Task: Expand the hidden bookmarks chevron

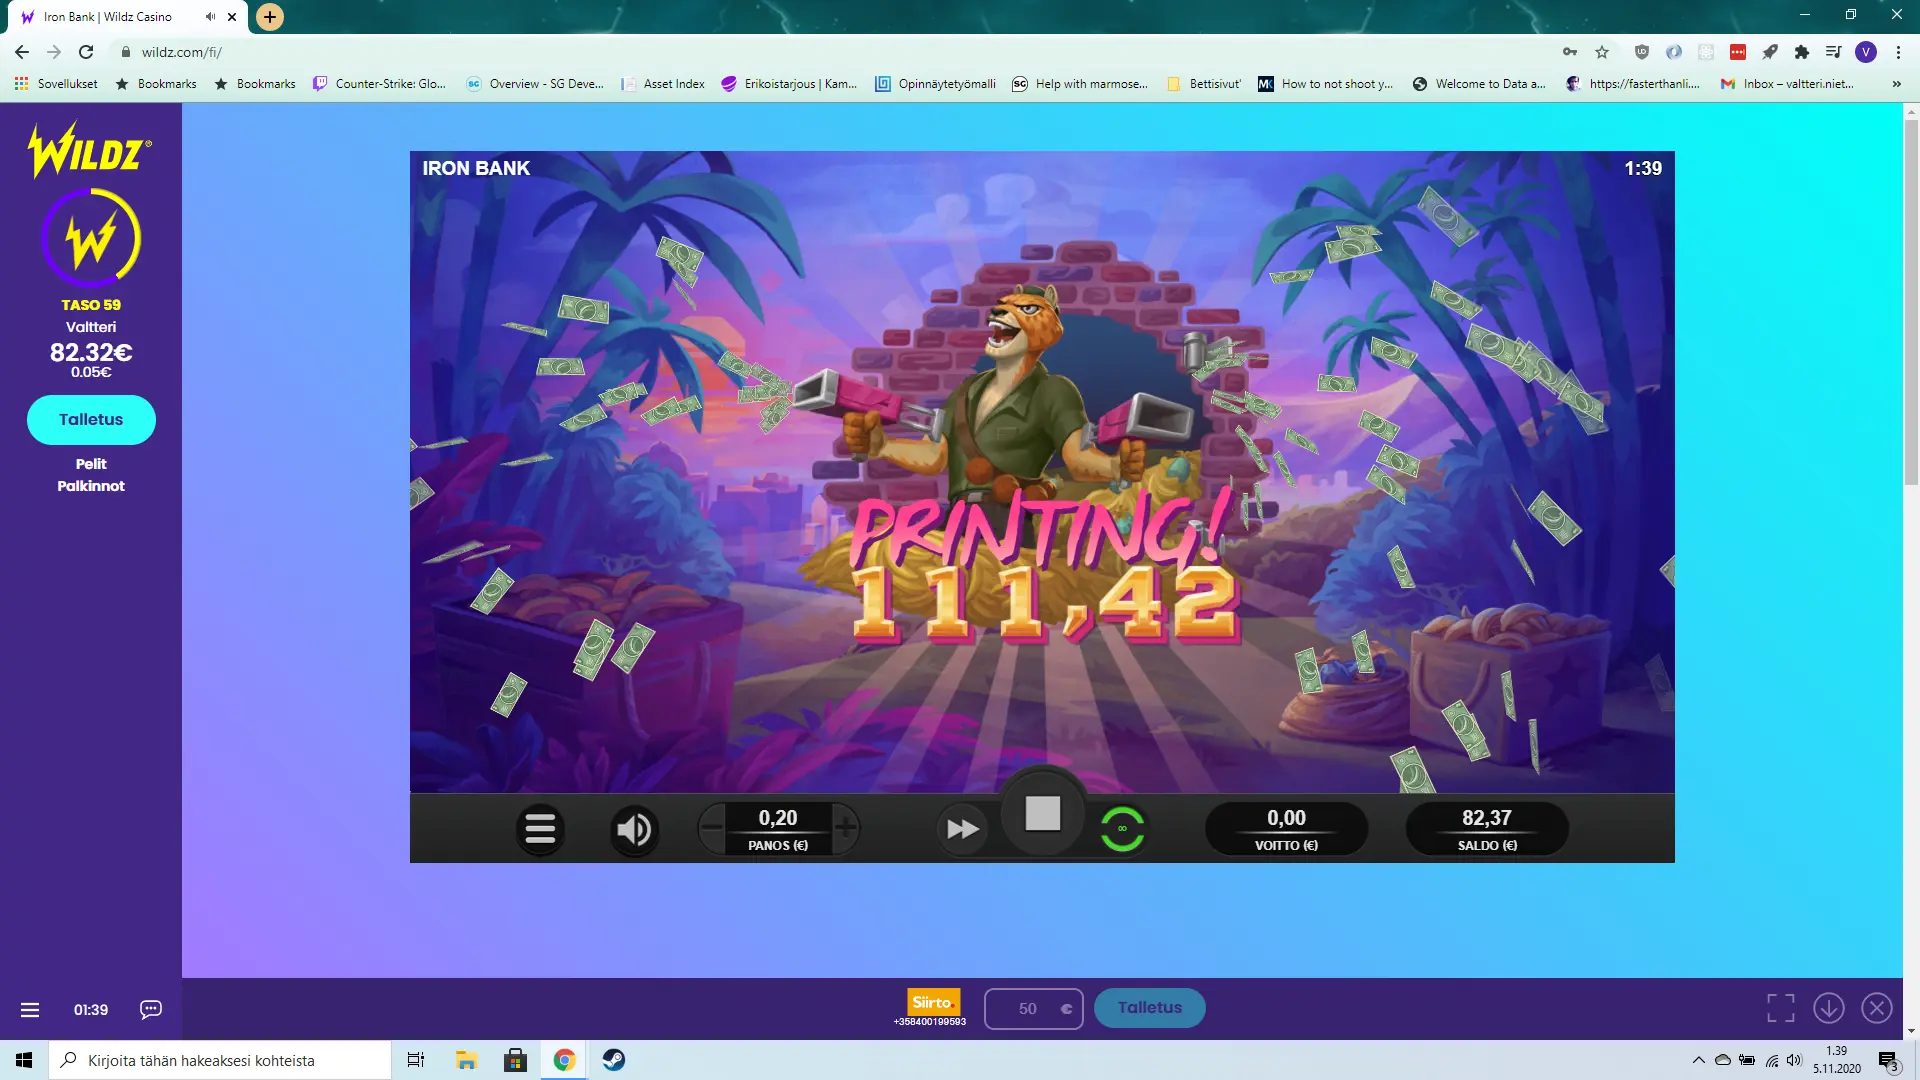Action: tap(1896, 84)
